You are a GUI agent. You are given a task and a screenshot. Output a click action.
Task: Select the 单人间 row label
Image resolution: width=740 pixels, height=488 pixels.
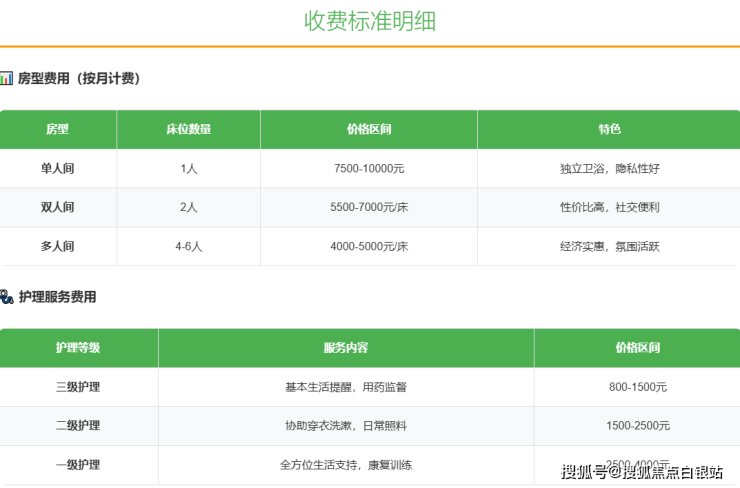(x=58, y=168)
